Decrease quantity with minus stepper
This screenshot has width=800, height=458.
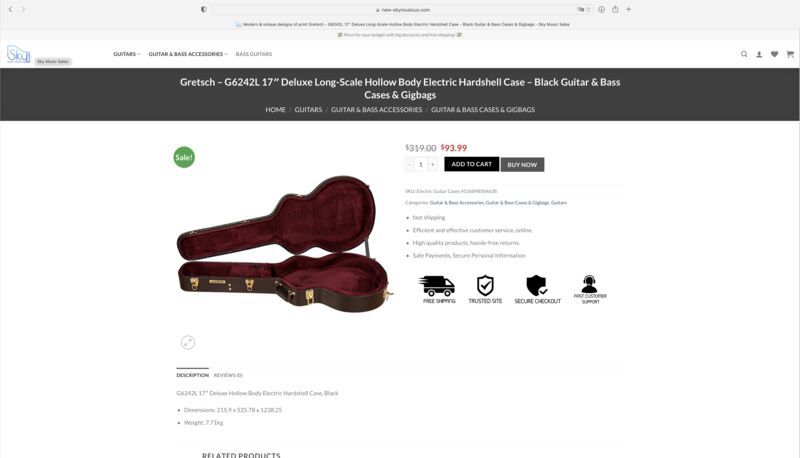tap(409, 164)
